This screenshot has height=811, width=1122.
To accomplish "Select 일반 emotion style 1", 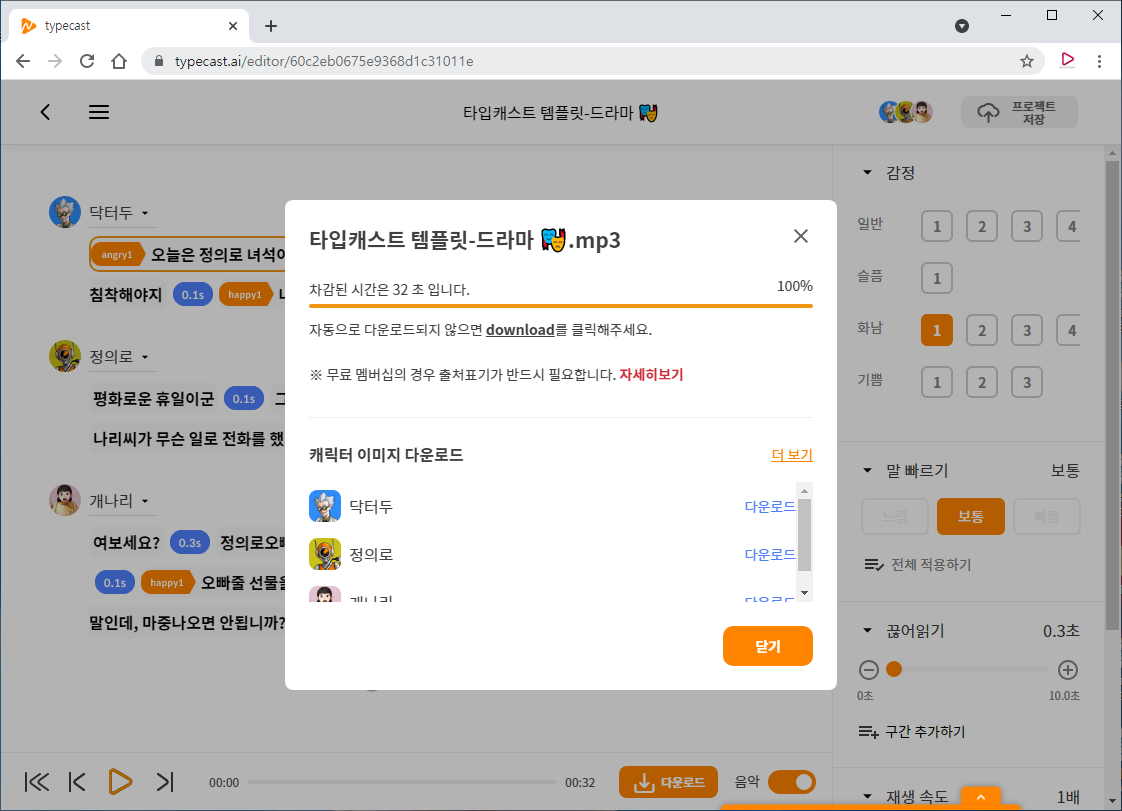I will pyautogui.click(x=937, y=226).
